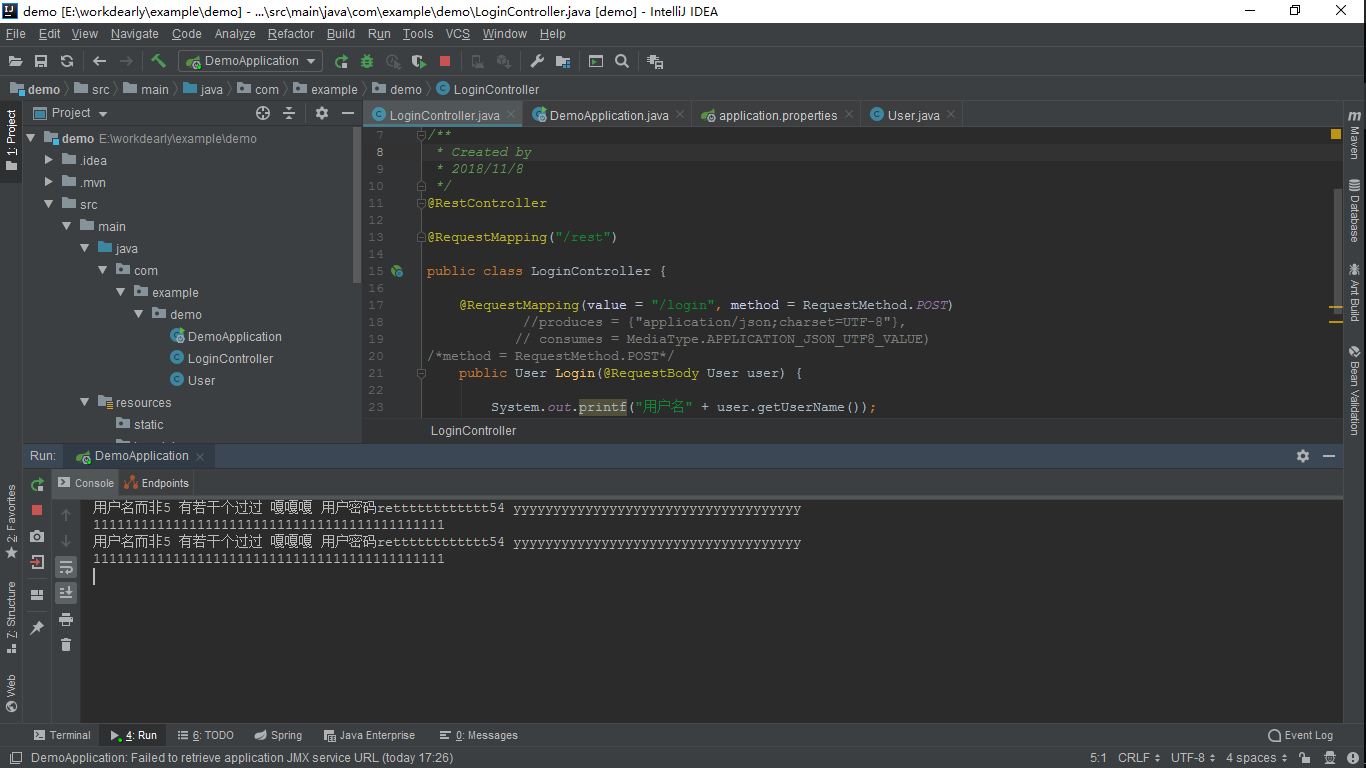Collapse the src folder in the Project tree
Viewport: 1366px width, 768px height.
47,203
